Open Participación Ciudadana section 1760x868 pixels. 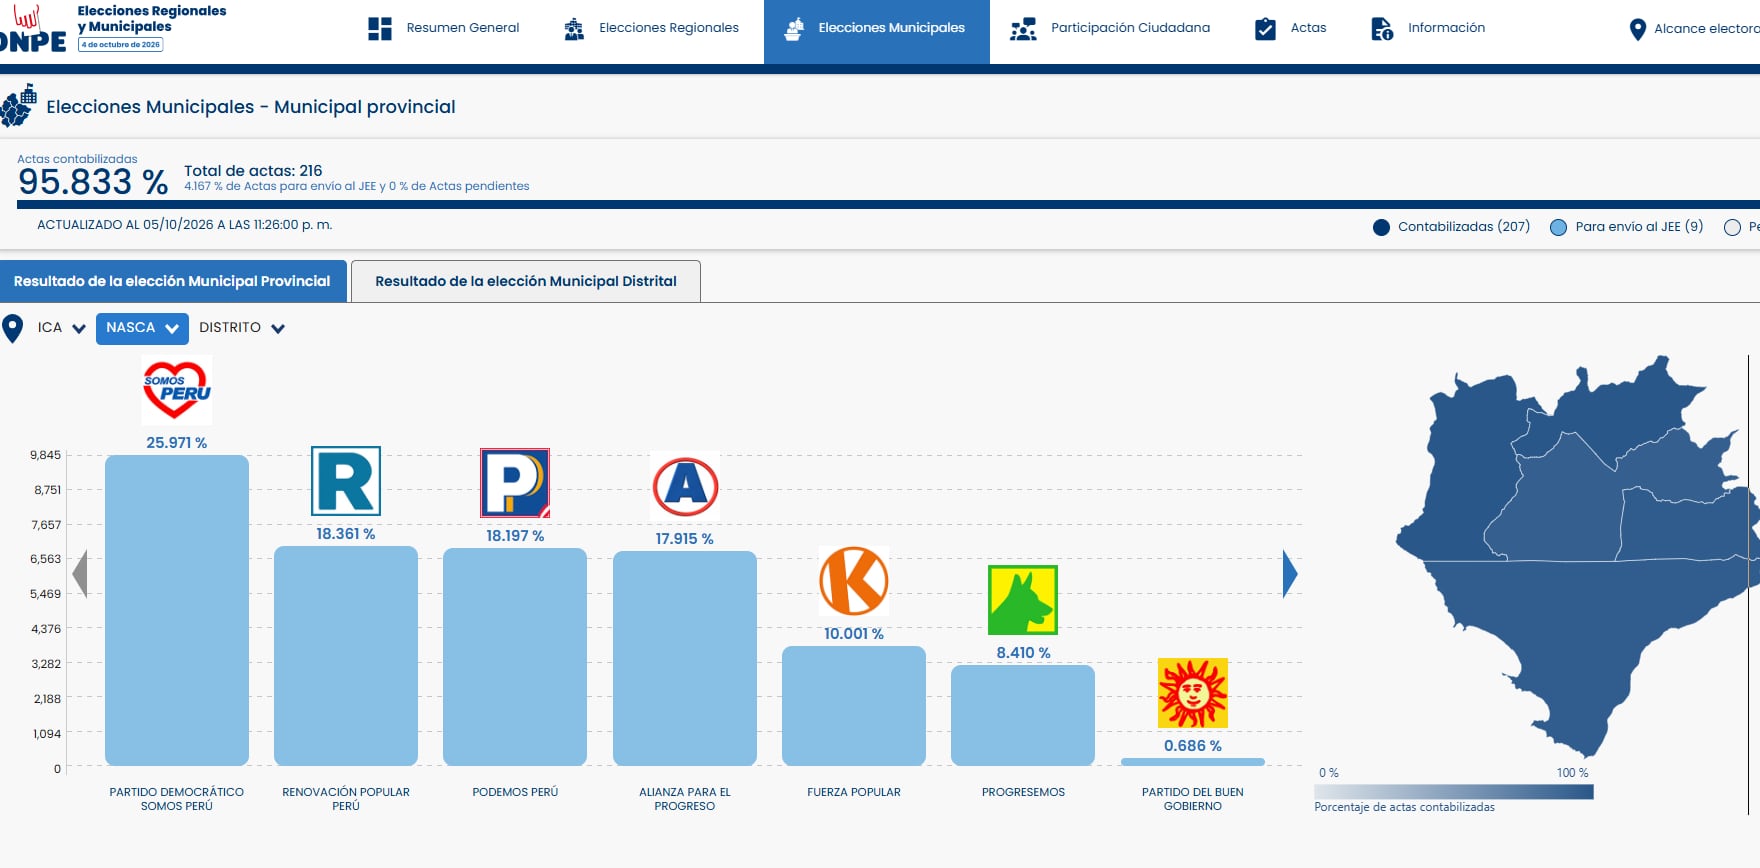[1111, 29]
